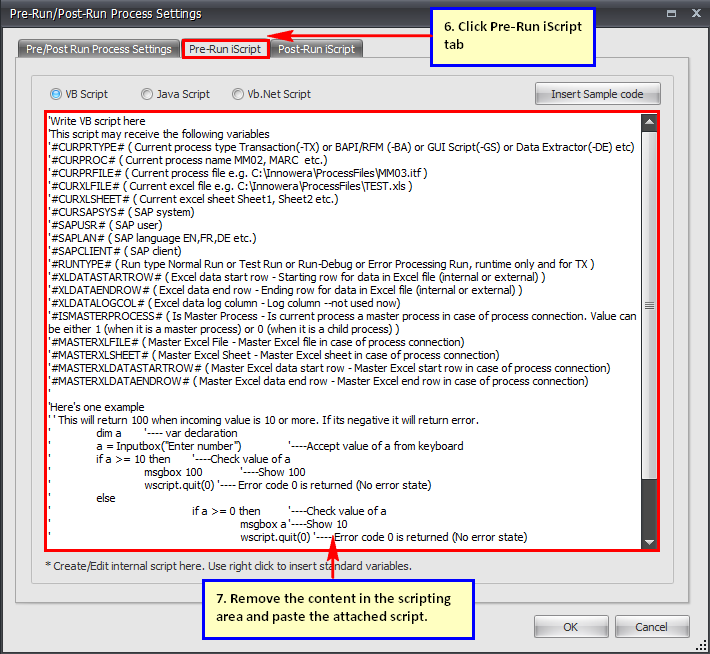Switch to Pre/Post Run Process Settings tab
Viewport: 710px width, 654px height.
click(98, 49)
